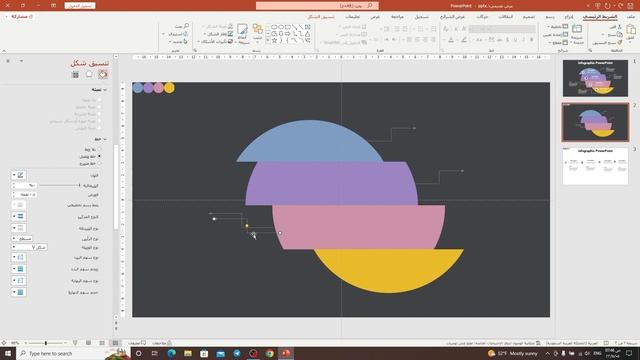
Task: Collapse the Fill section in the Format Shape pane
Action: click(105, 89)
